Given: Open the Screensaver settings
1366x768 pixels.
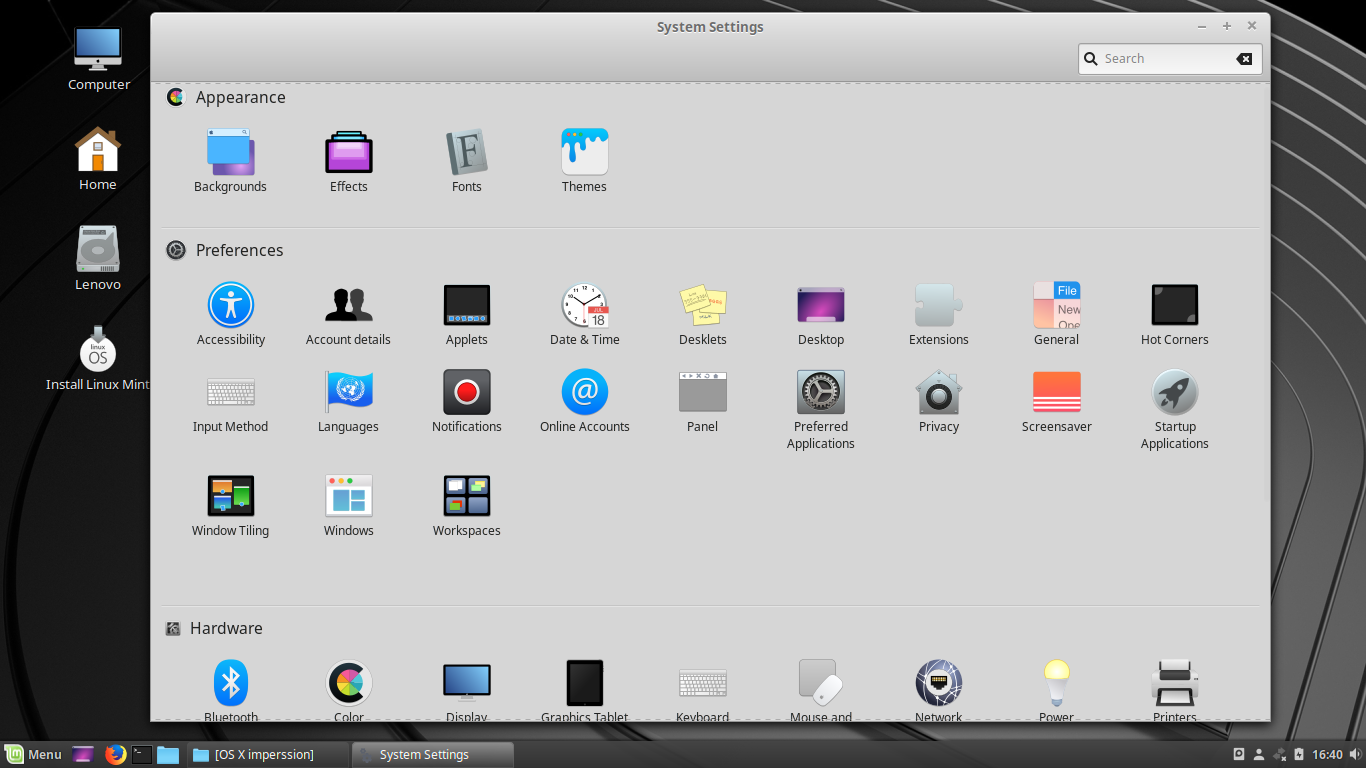Looking at the screenshot, I should click(x=1057, y=401).
